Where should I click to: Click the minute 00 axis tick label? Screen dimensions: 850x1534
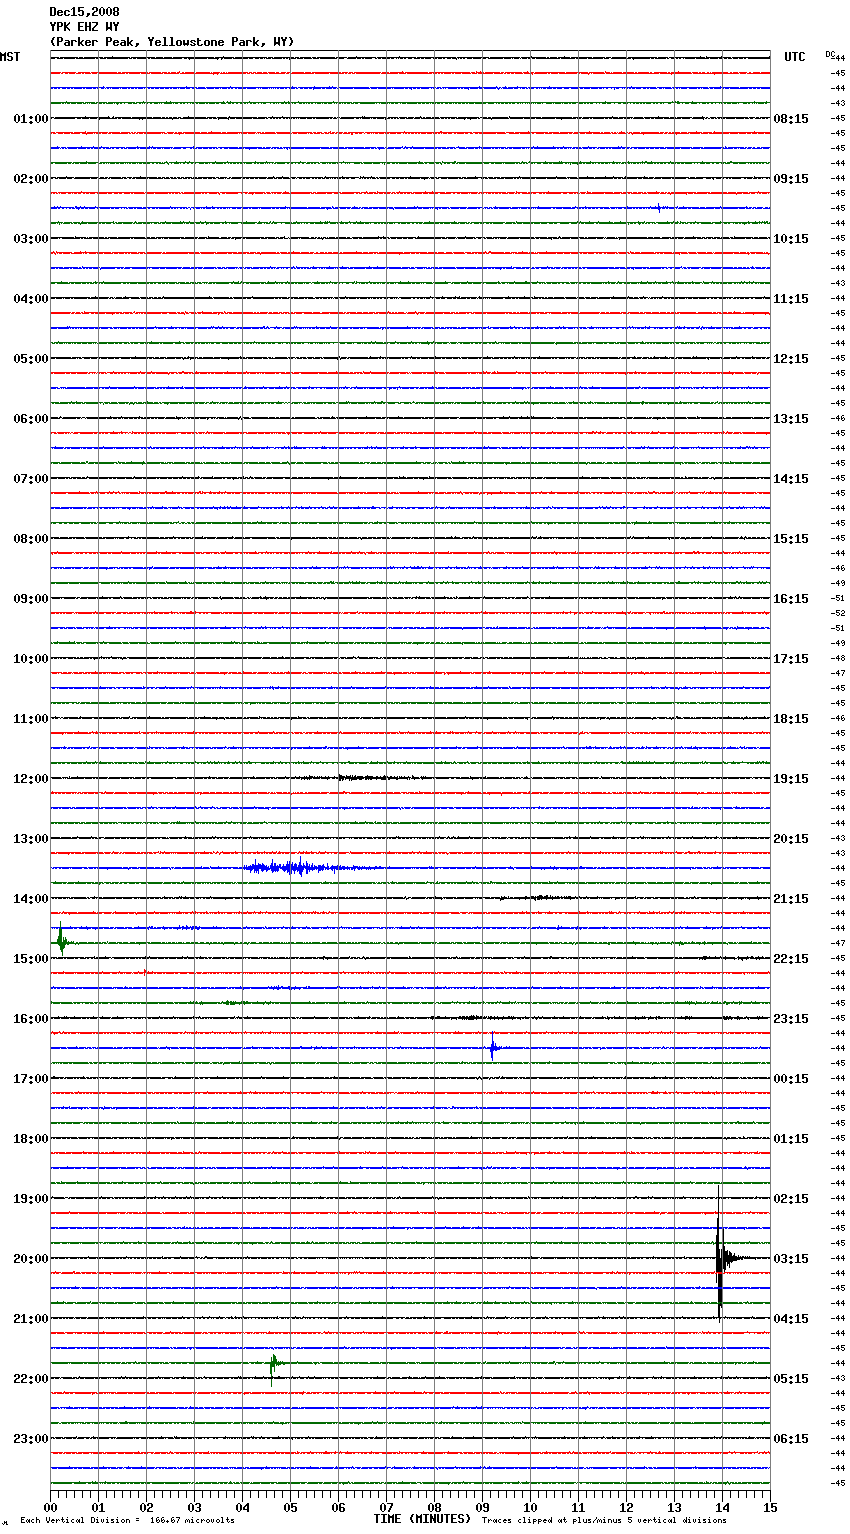pyautogui.click(x=50, y=1507)
